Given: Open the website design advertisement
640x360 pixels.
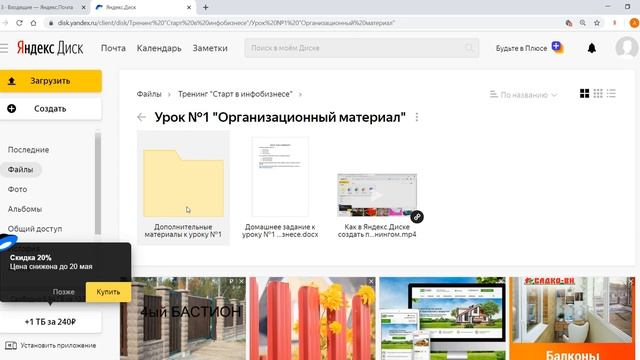Looking at the screenshot, I should (442, 319).
